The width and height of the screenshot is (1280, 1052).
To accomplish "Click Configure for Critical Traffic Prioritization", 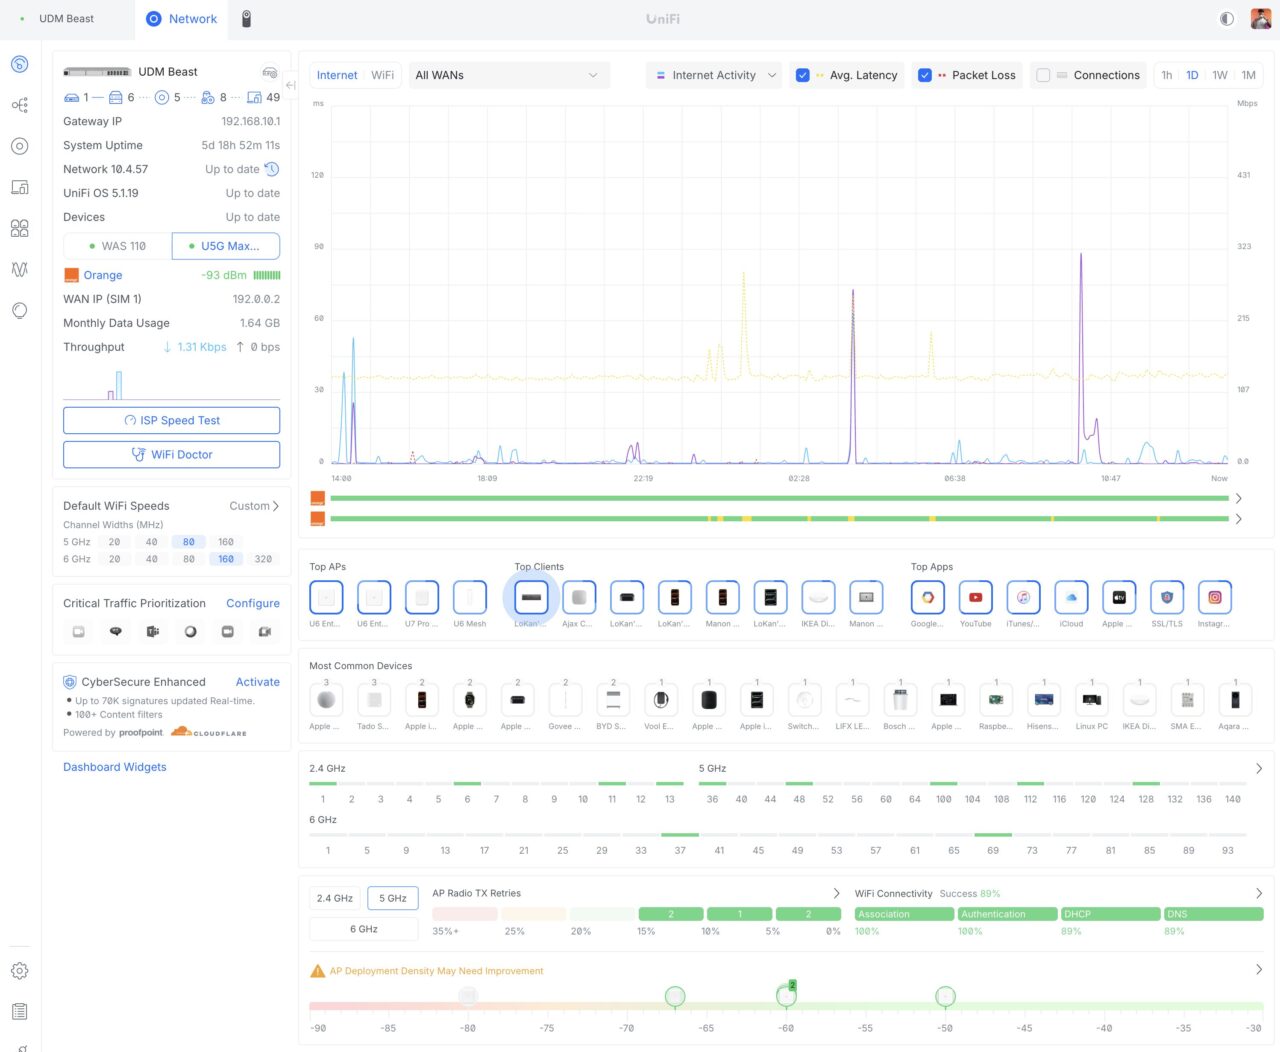I will (x=253, y=604).
